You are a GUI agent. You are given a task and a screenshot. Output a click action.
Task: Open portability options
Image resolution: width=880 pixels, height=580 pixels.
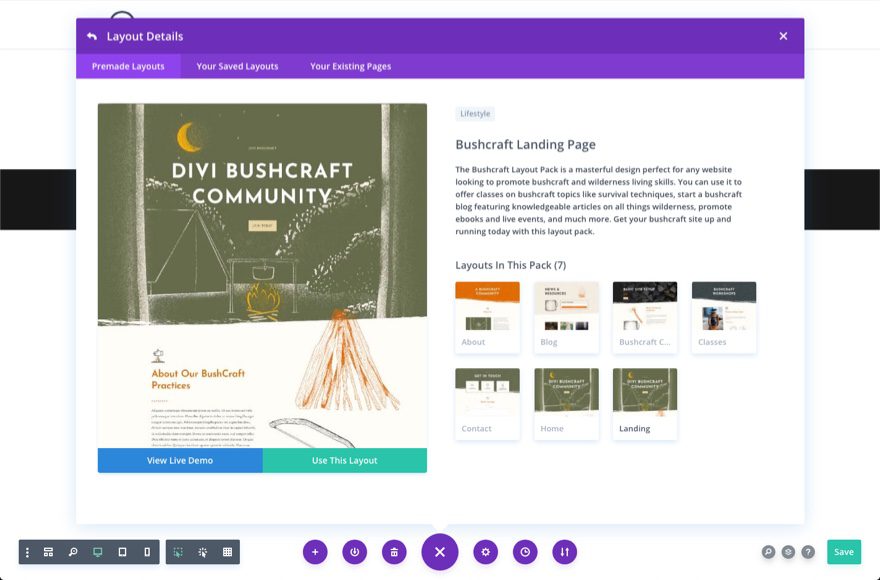click(x=564, y=551)
